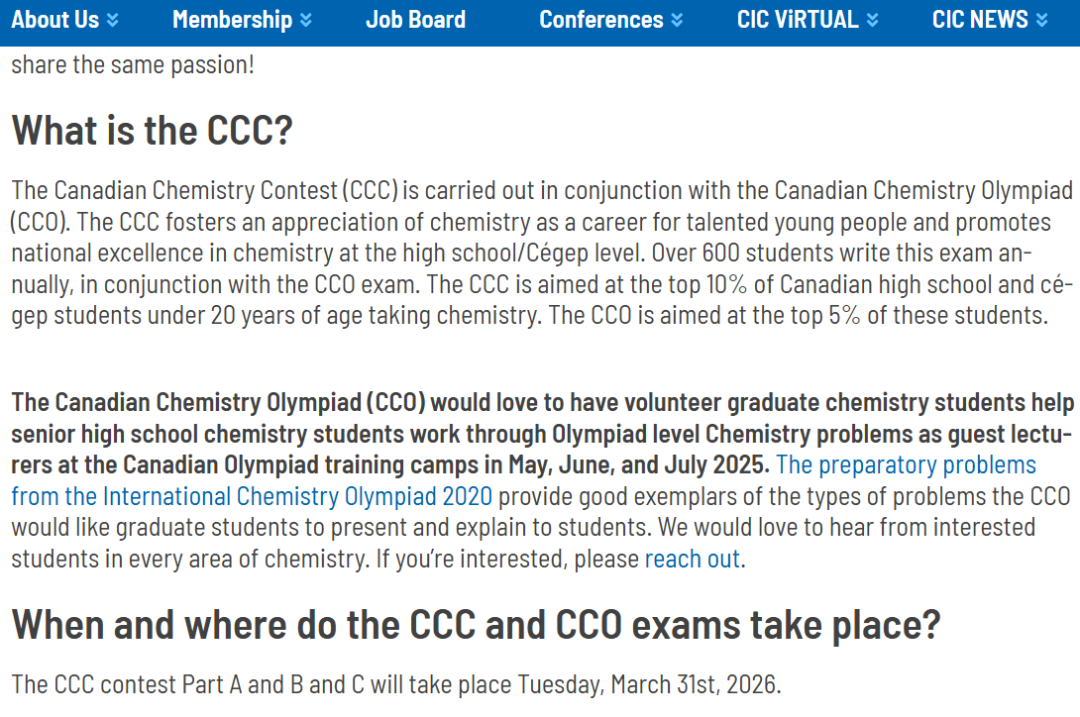
Task: Select the CIC ViRTUAL menu label
Action: click(x=797, y=19)
